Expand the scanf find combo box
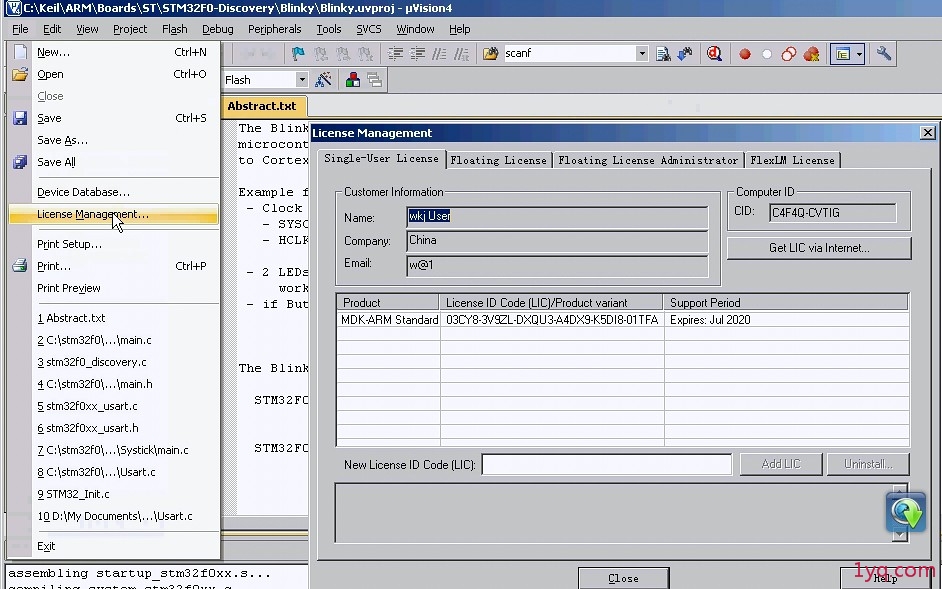This screenshot has width=942, height=589. coord(642,53)
